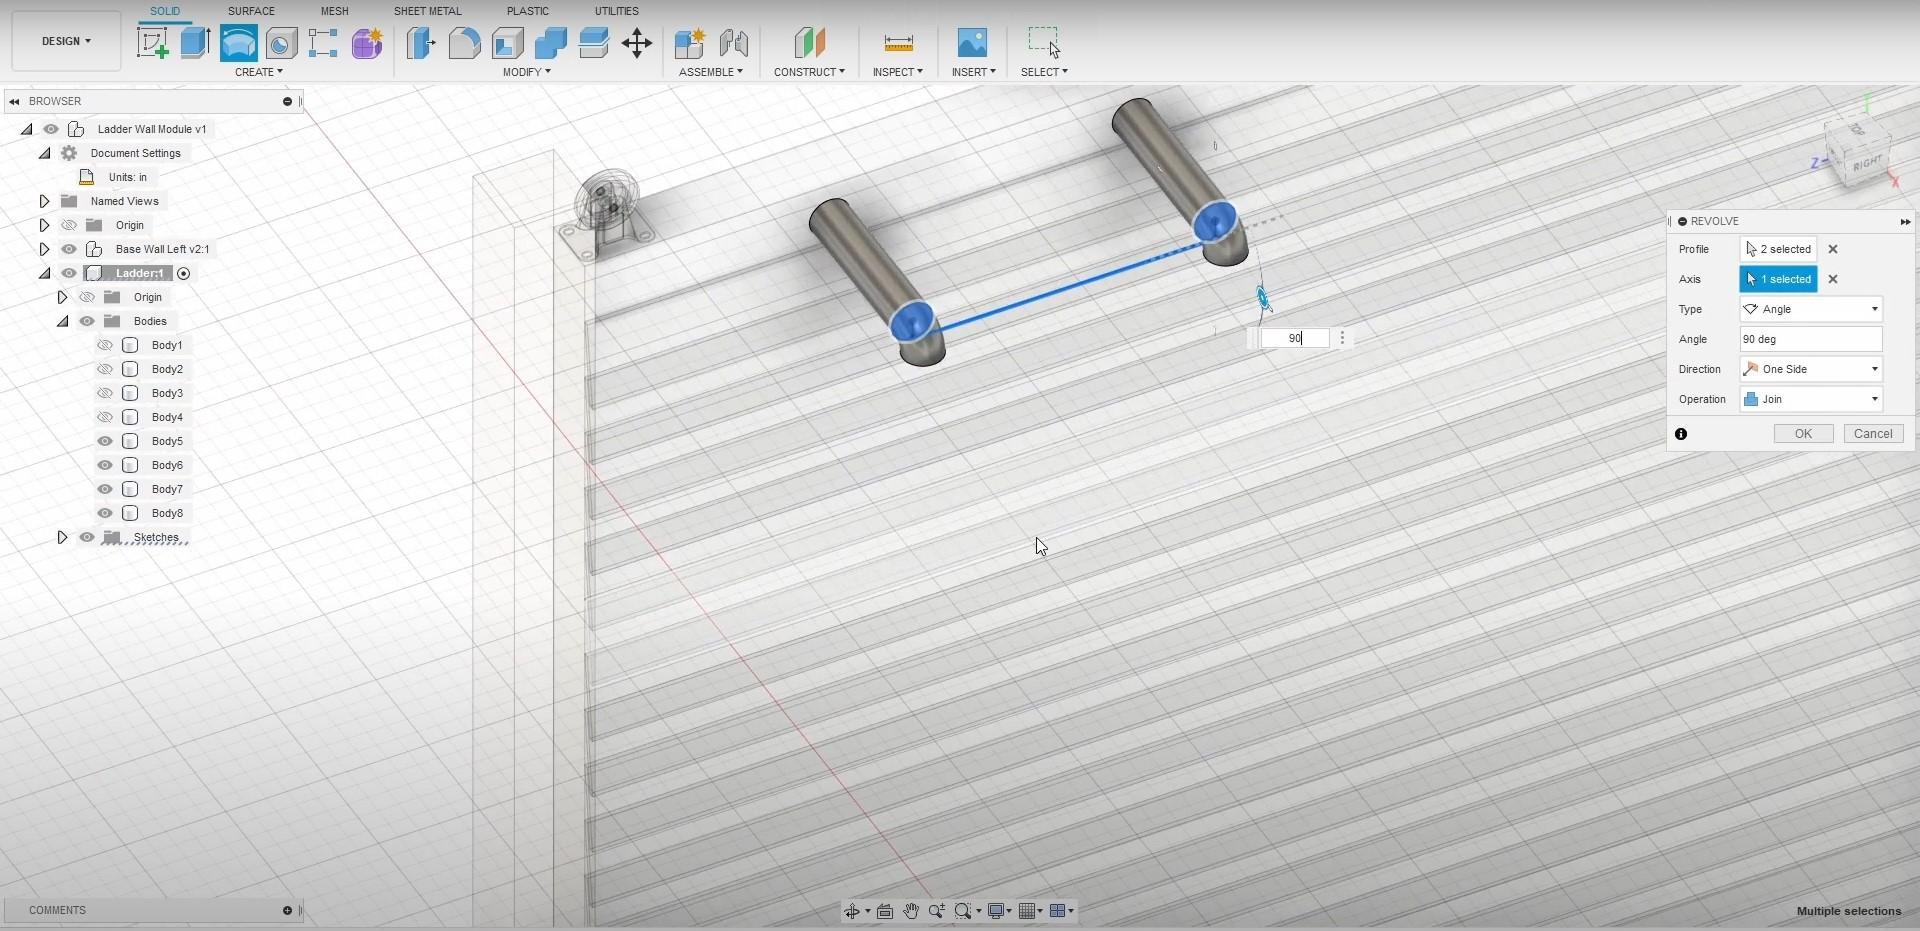Open the Type dropdown set to Angle
1920x931 pixels.
1811,309
